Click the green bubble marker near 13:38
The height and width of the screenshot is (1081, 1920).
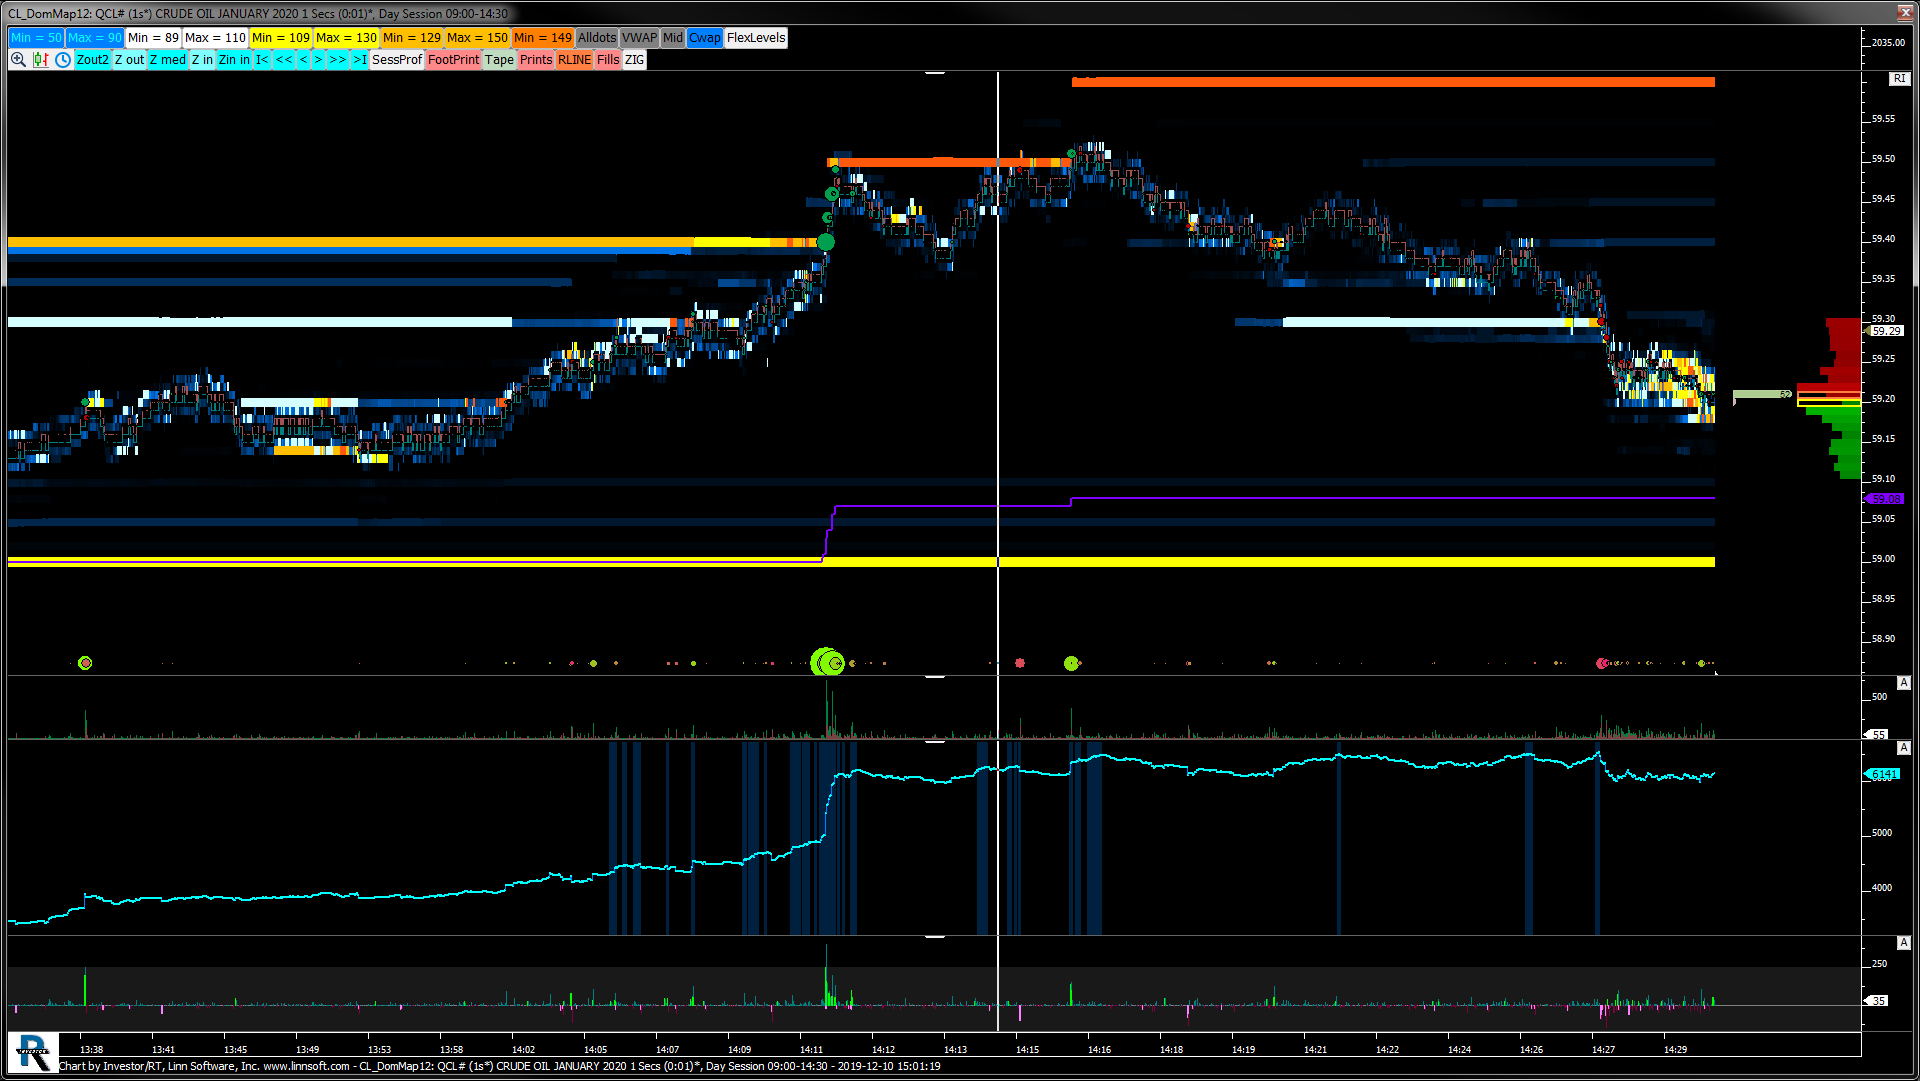(x=85, y=663)
